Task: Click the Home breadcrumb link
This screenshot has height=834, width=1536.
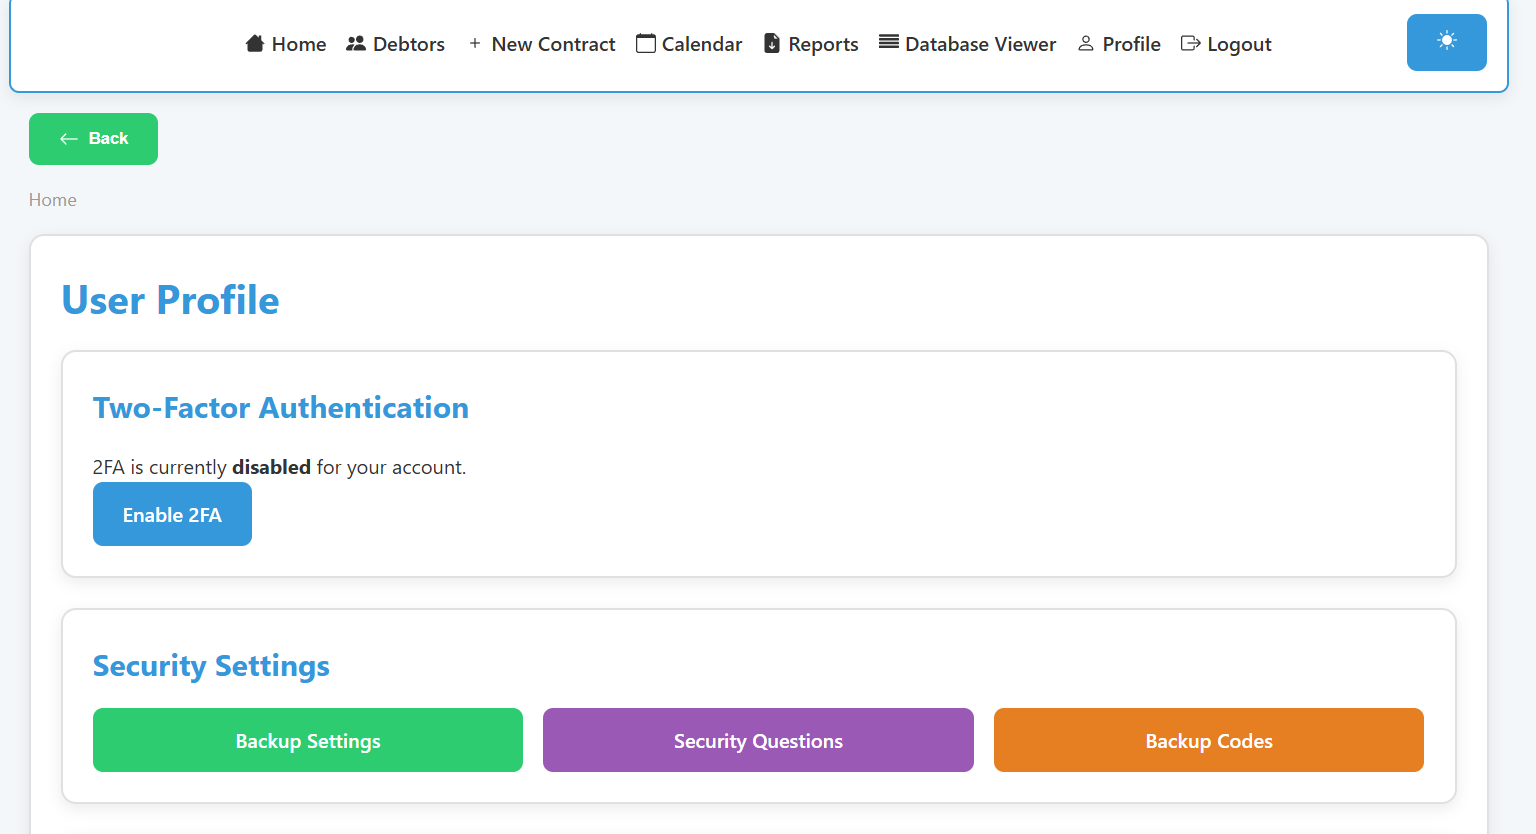Action: click(x=53, y=200)
